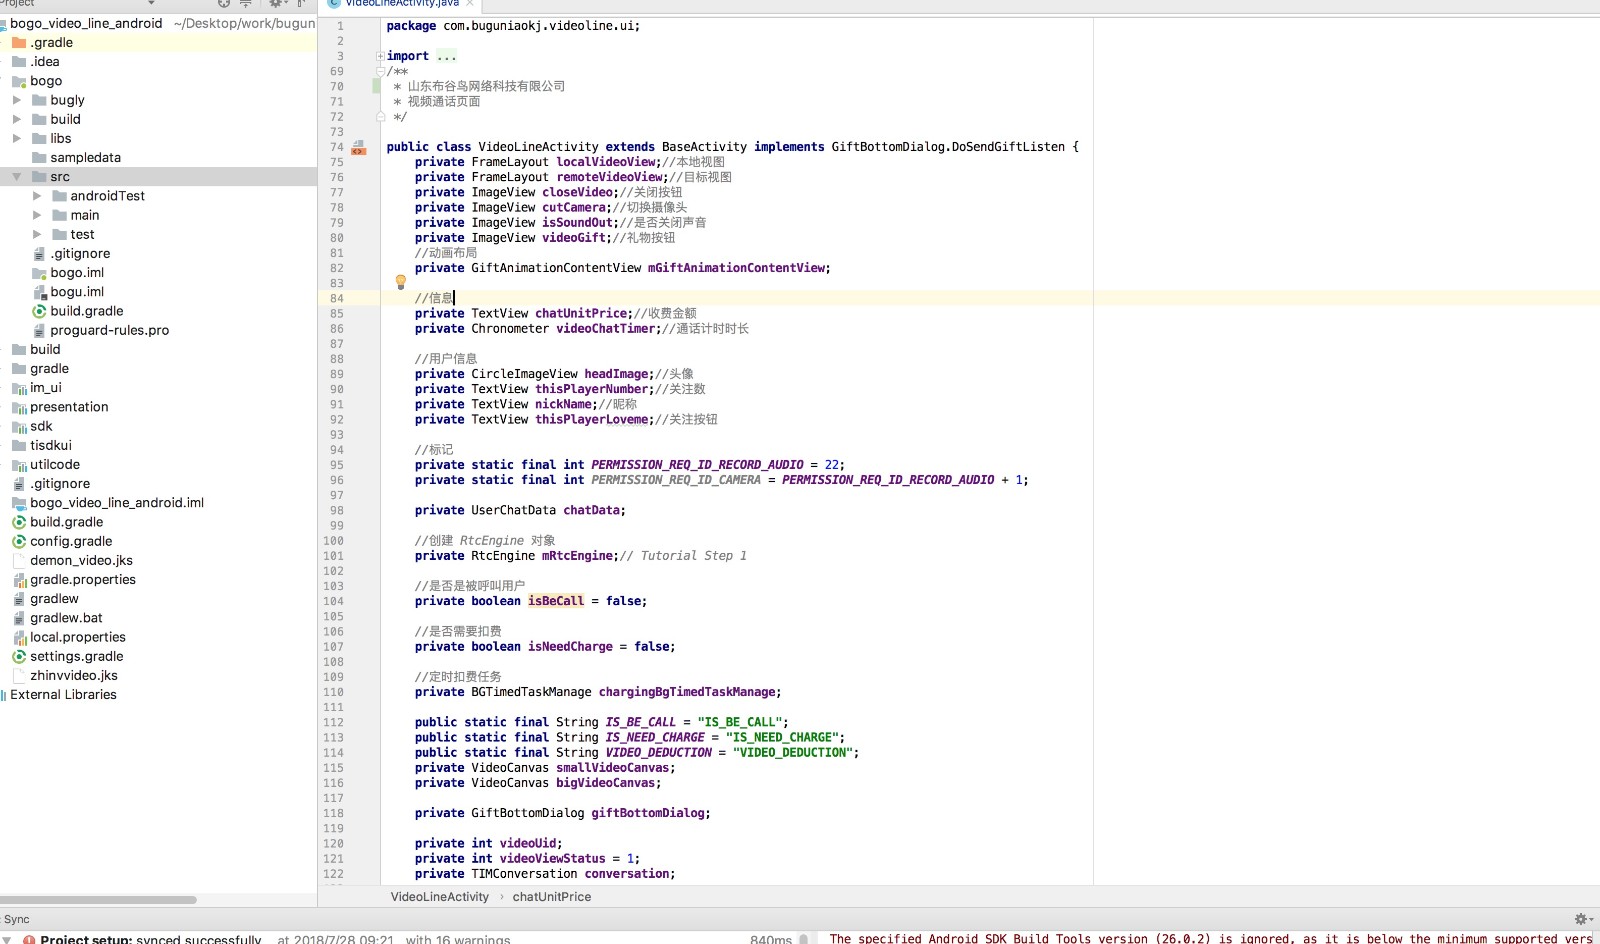Unfold the collapsed import block

pyautogui.click(x=380, y=56)
